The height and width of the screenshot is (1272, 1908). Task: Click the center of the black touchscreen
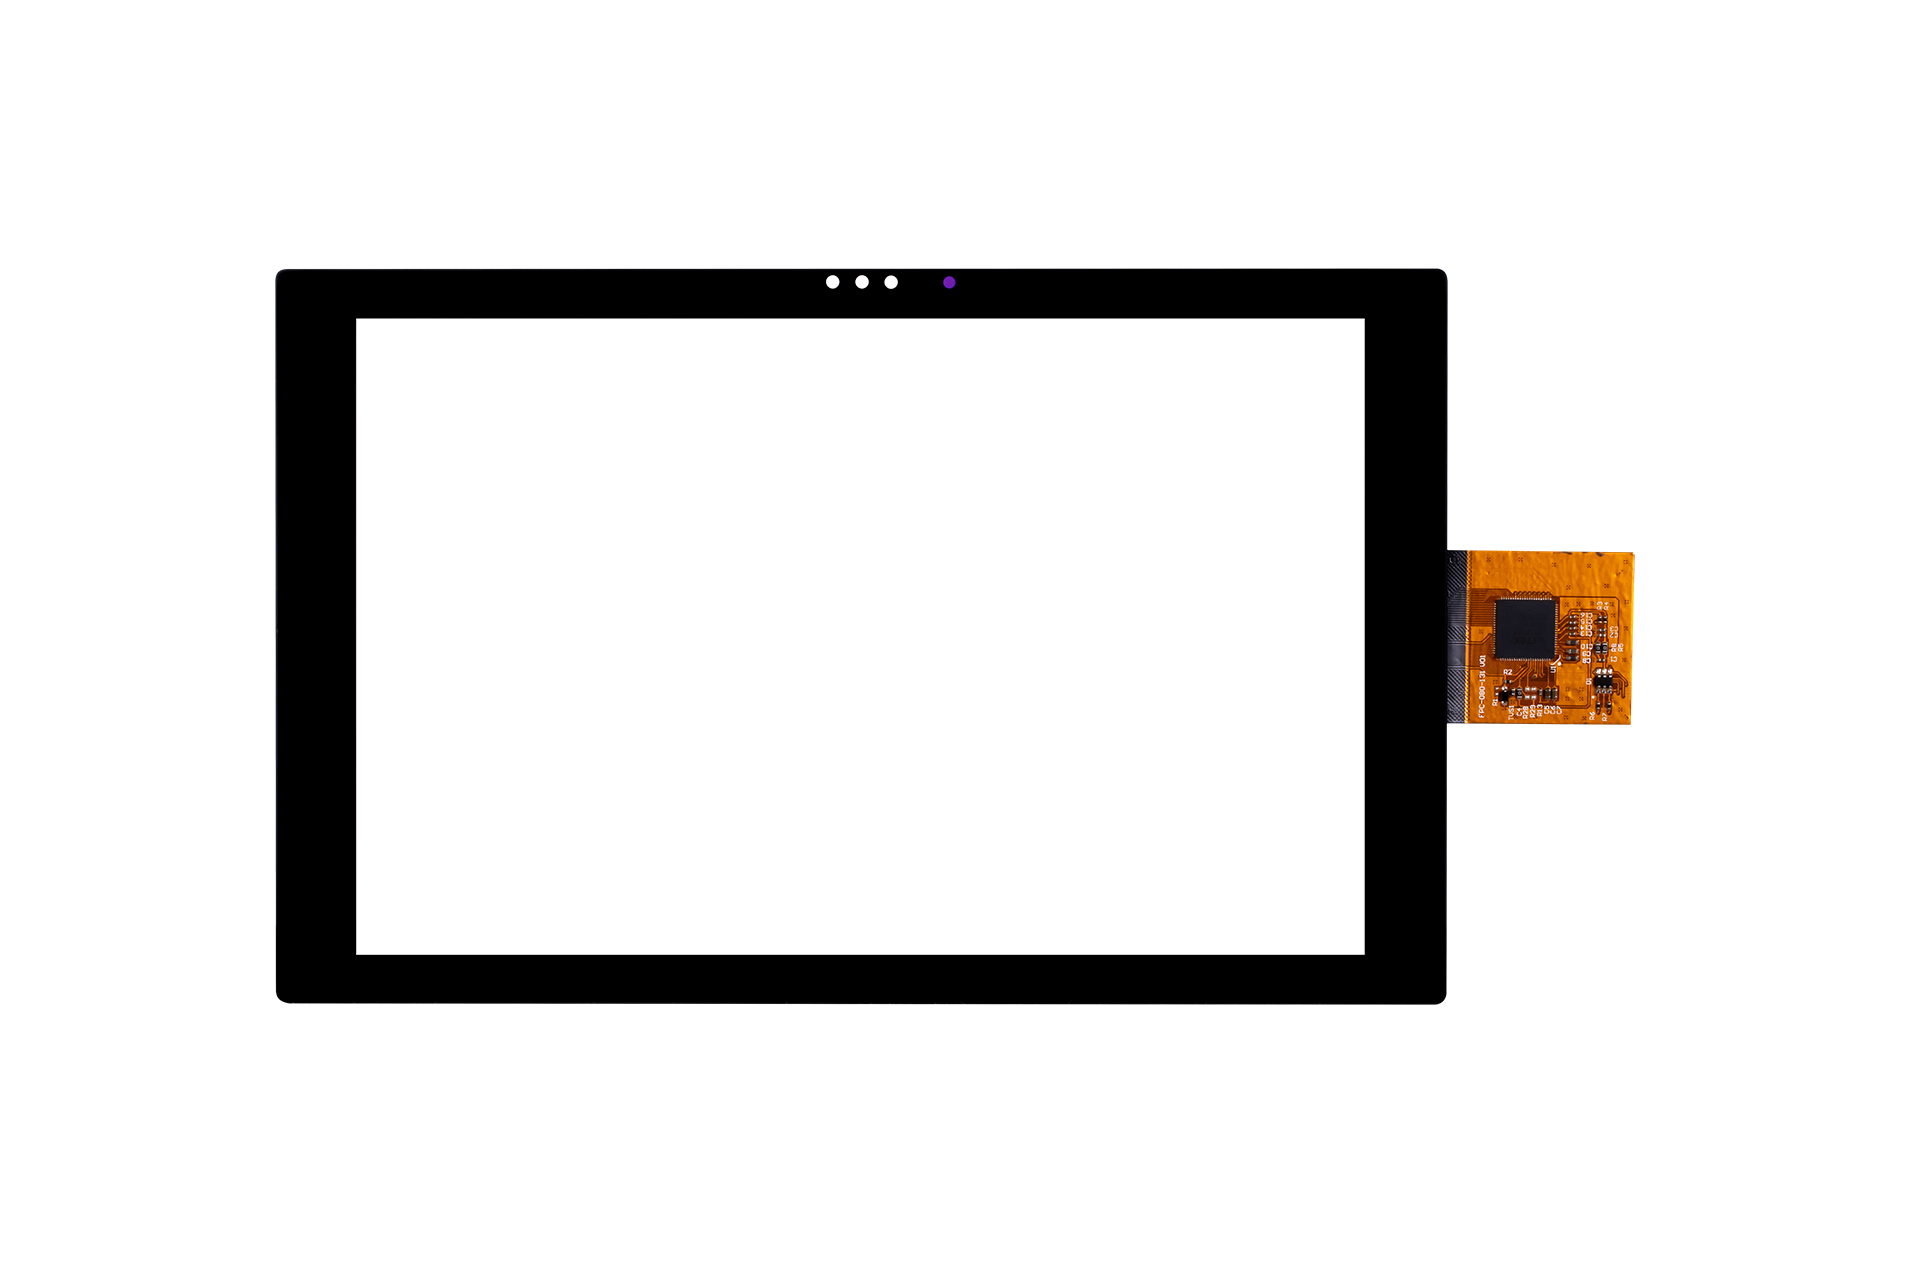860,636
